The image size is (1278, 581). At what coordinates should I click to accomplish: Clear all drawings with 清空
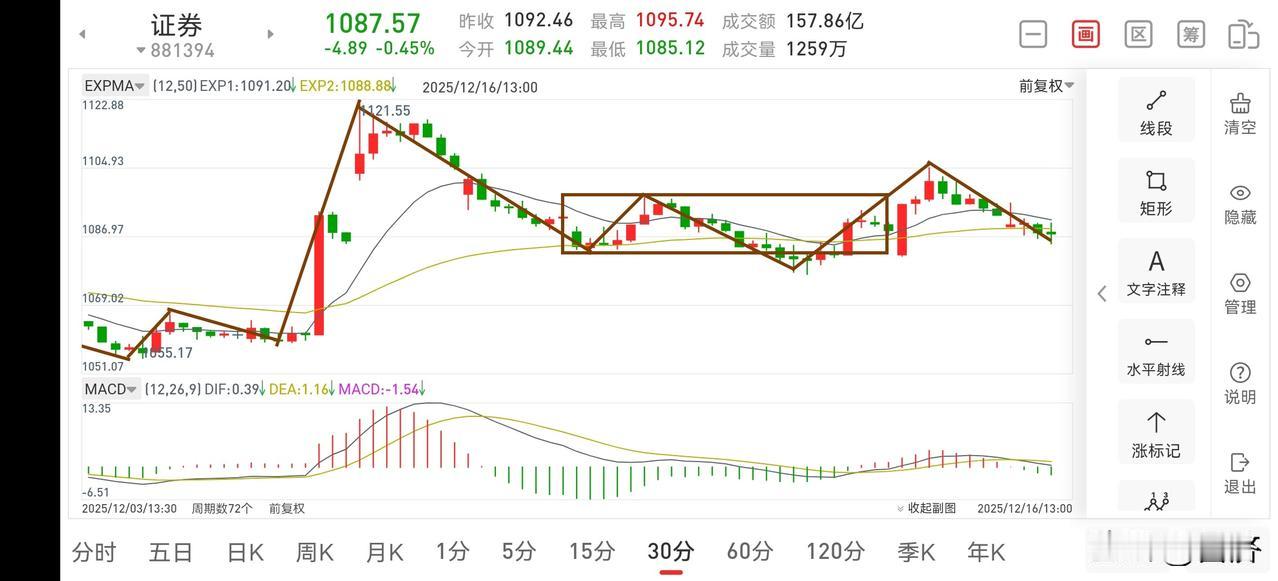(x=1240, y=113)
